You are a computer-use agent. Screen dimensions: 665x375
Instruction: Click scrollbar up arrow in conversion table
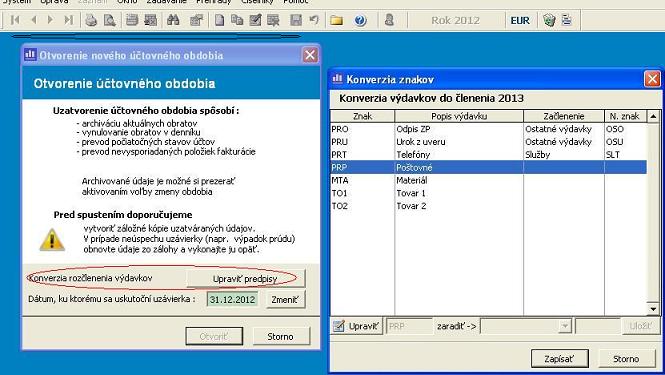[653, 116]
